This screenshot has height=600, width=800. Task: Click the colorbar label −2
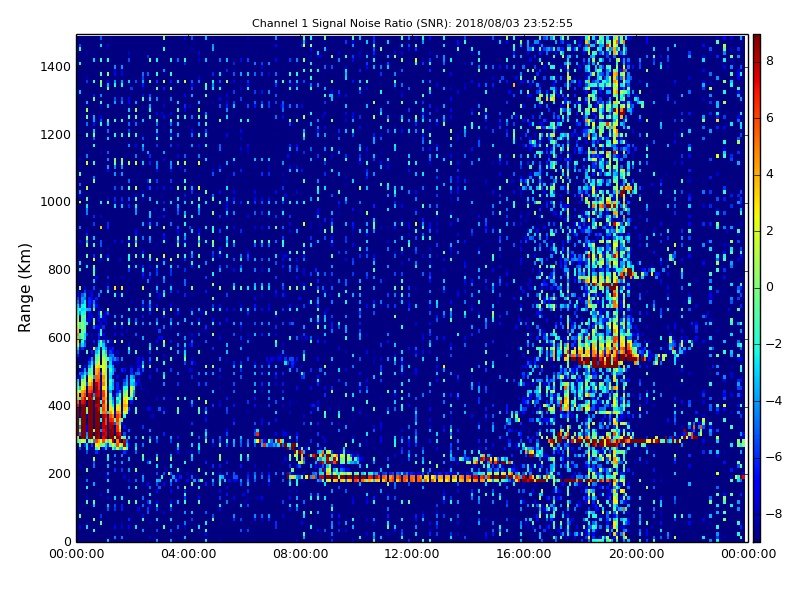tap(774, 344)
